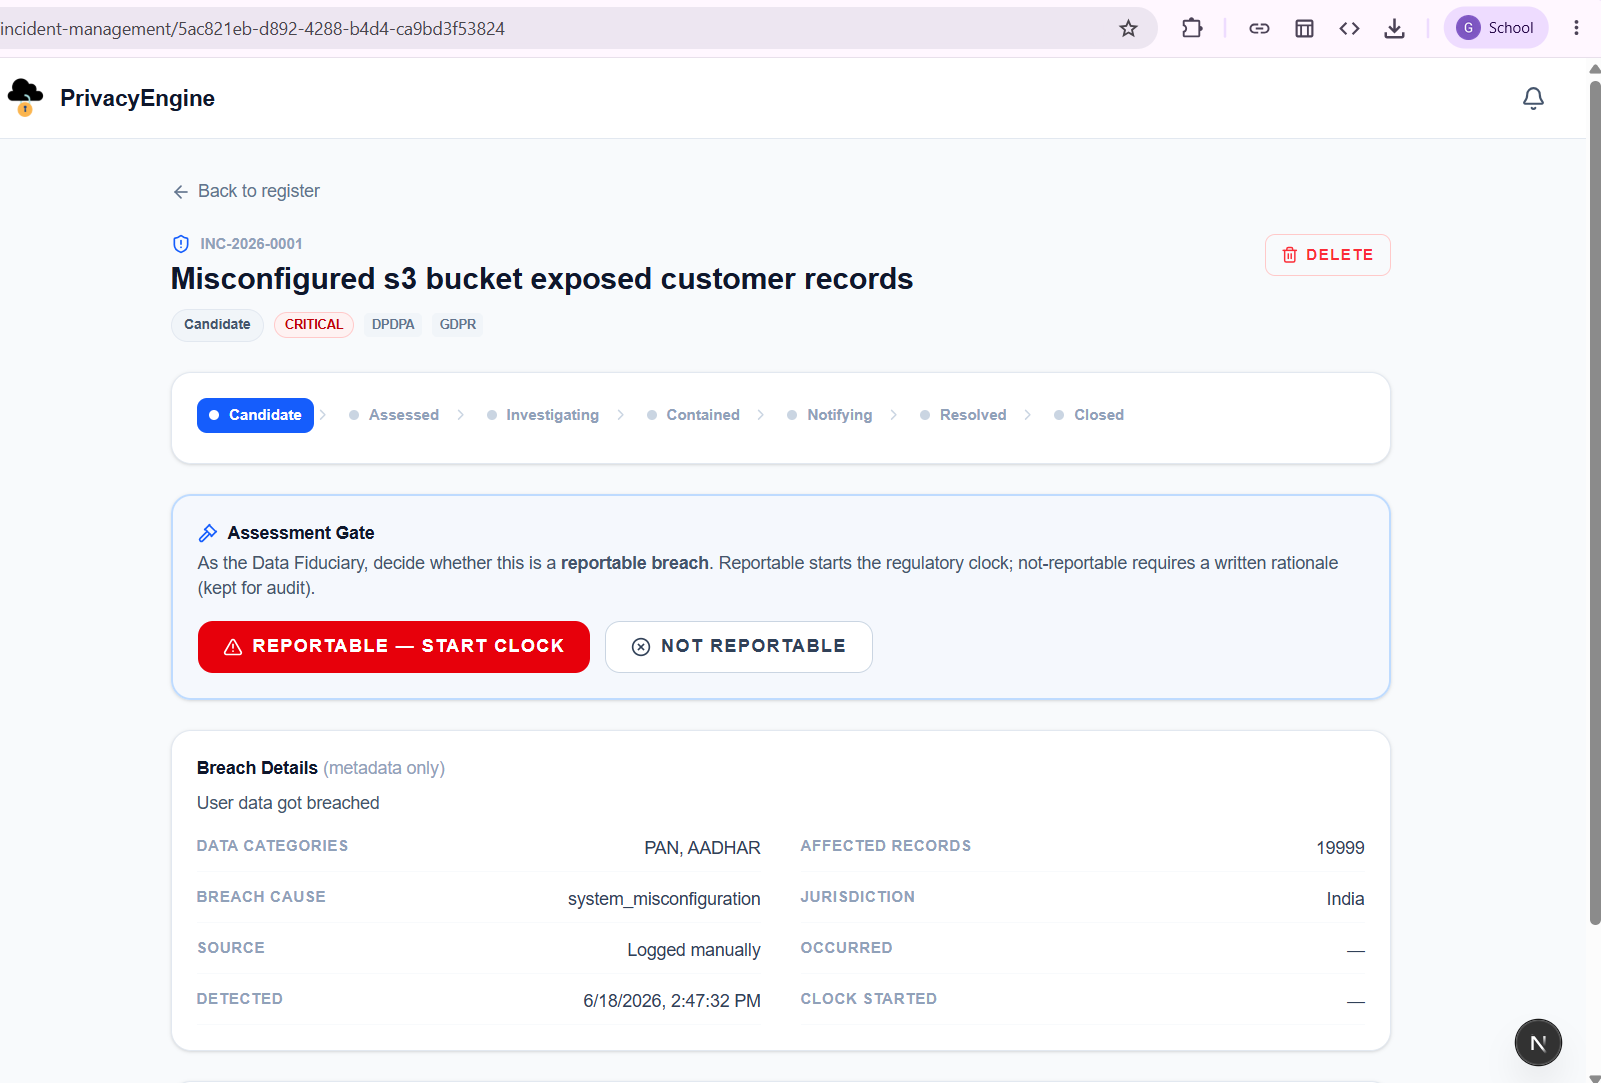The image size is (1601, 1083).
Task: Click the GDPR regulation tag
Action: pyautogui.click(x=458, y=324)
